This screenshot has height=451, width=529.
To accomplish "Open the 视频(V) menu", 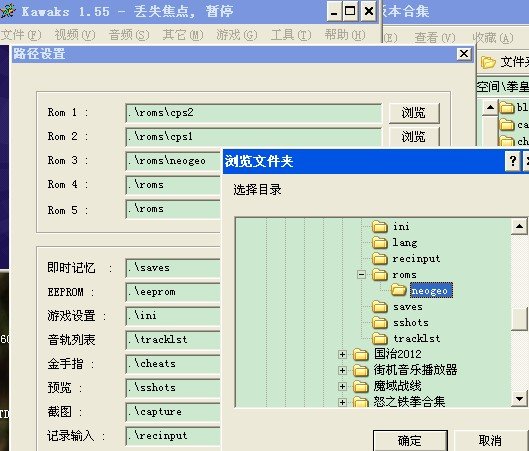I will 75,35.
